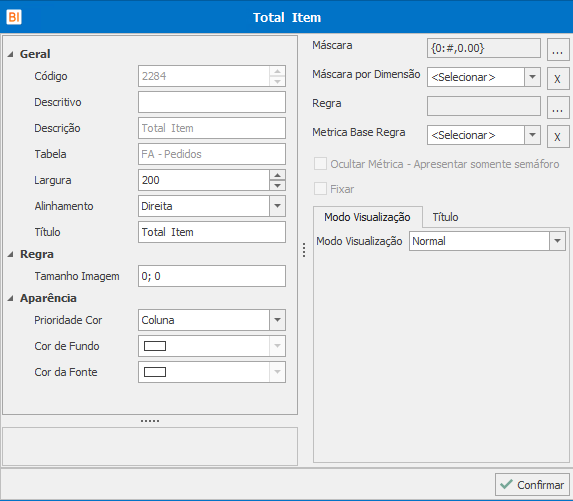573x501 pixels.
Task: Click the Código down spinner arrow
Action: click(x=277, y=81)
